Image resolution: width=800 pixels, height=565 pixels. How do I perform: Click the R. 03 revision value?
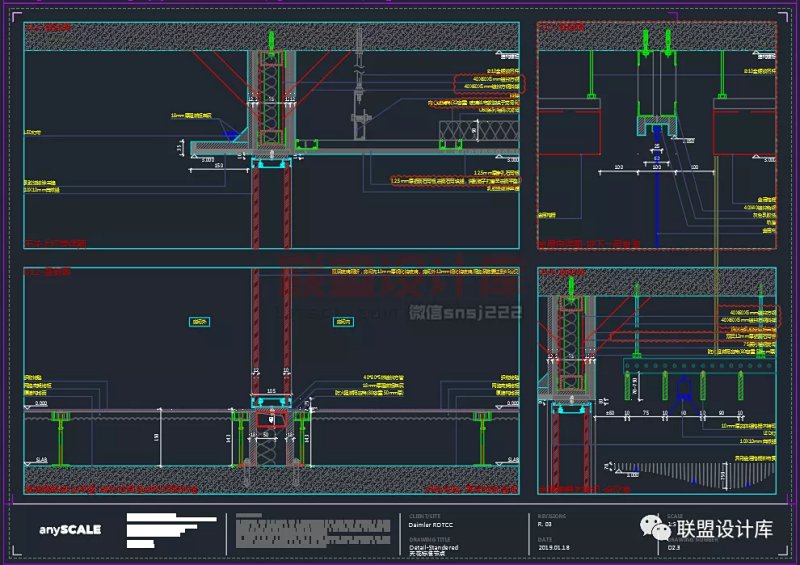(546, 526)
